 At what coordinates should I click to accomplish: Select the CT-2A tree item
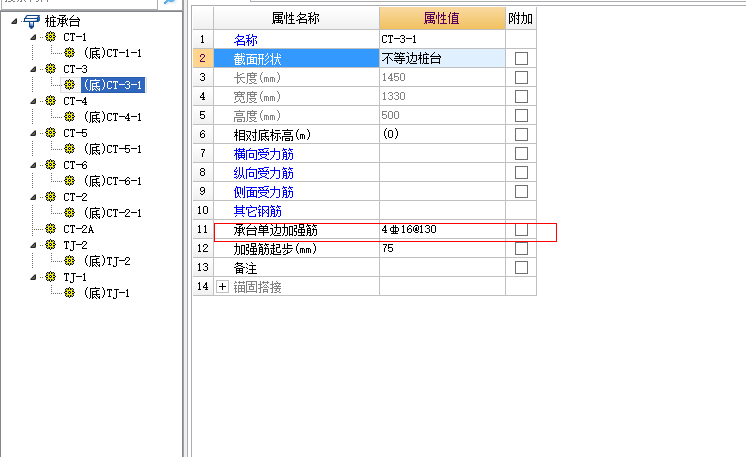click(79, 229)
